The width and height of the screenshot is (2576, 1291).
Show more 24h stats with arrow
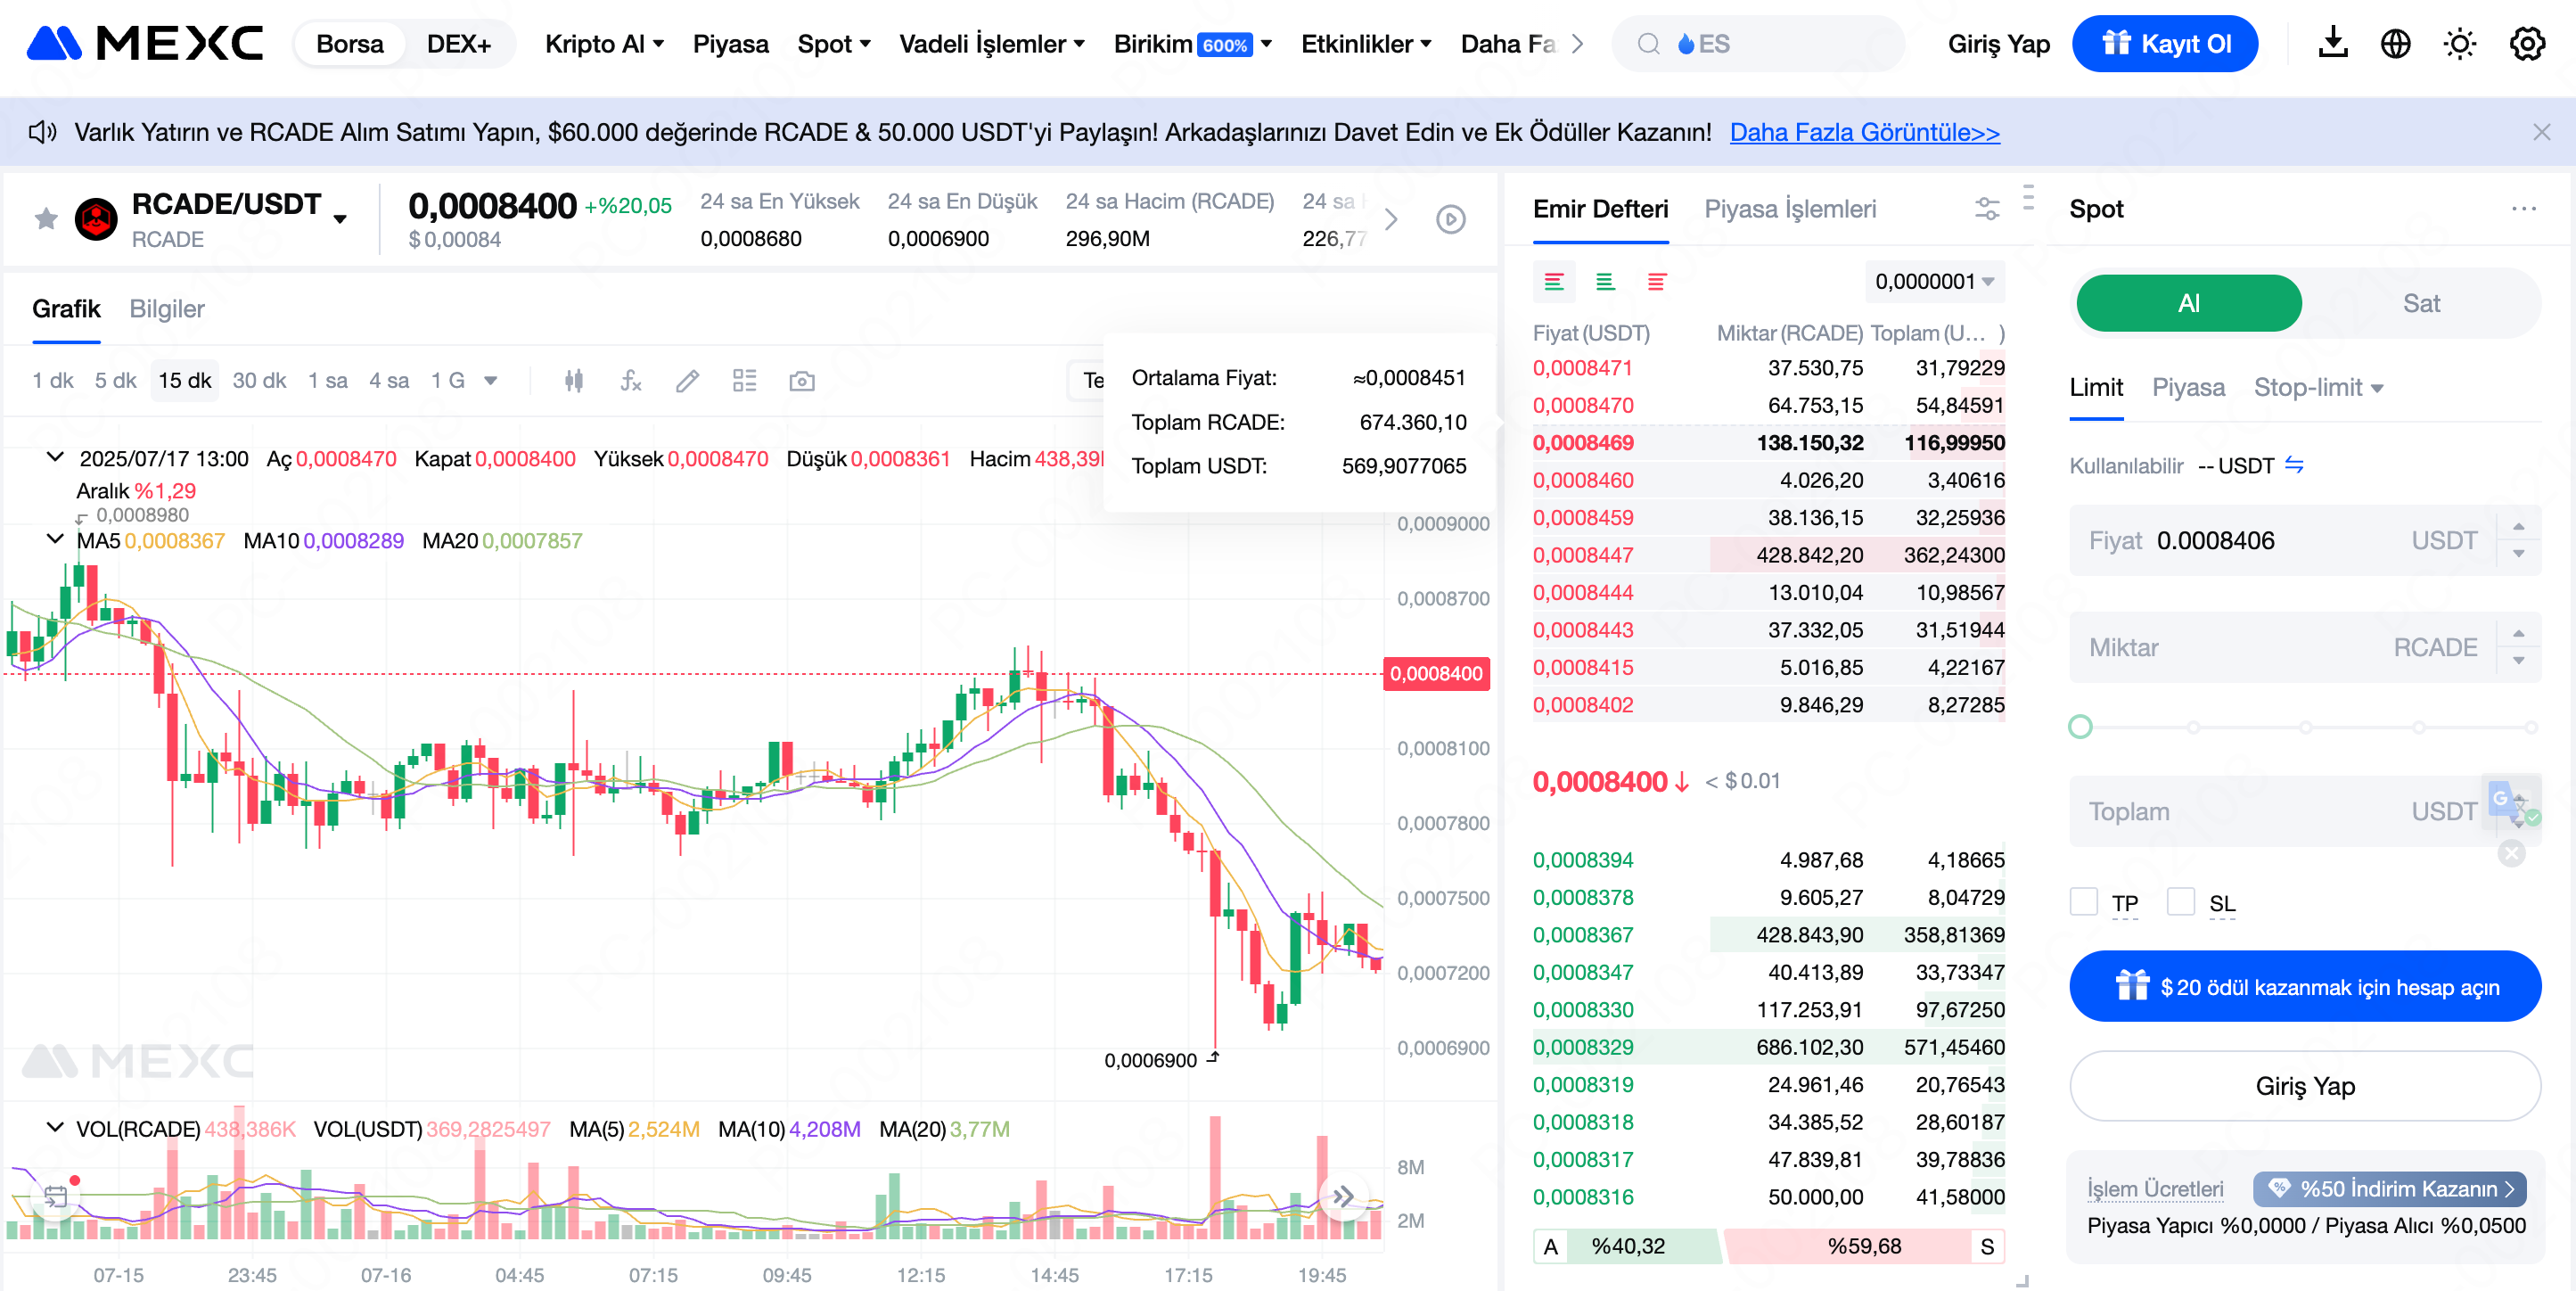coord(1391,219)
